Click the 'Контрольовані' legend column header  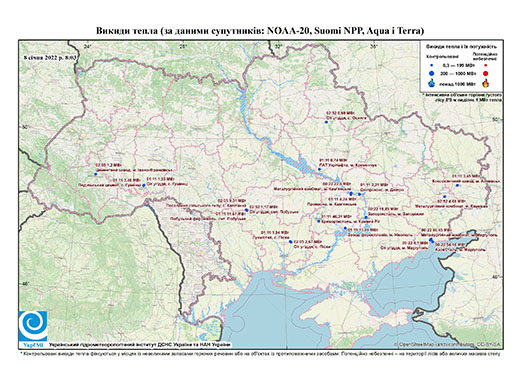[442, 56]
